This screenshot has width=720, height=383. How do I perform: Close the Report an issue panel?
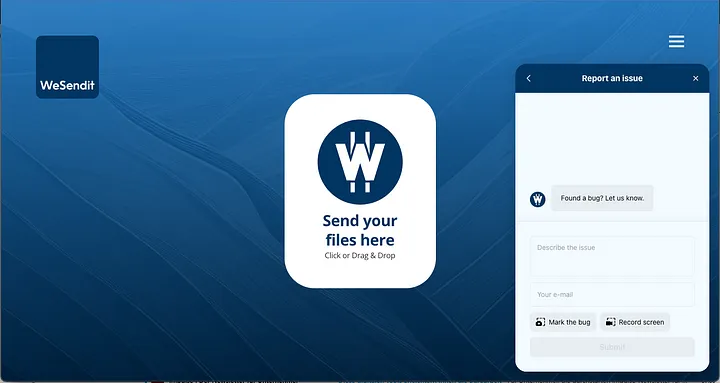(x=696, y=79)
